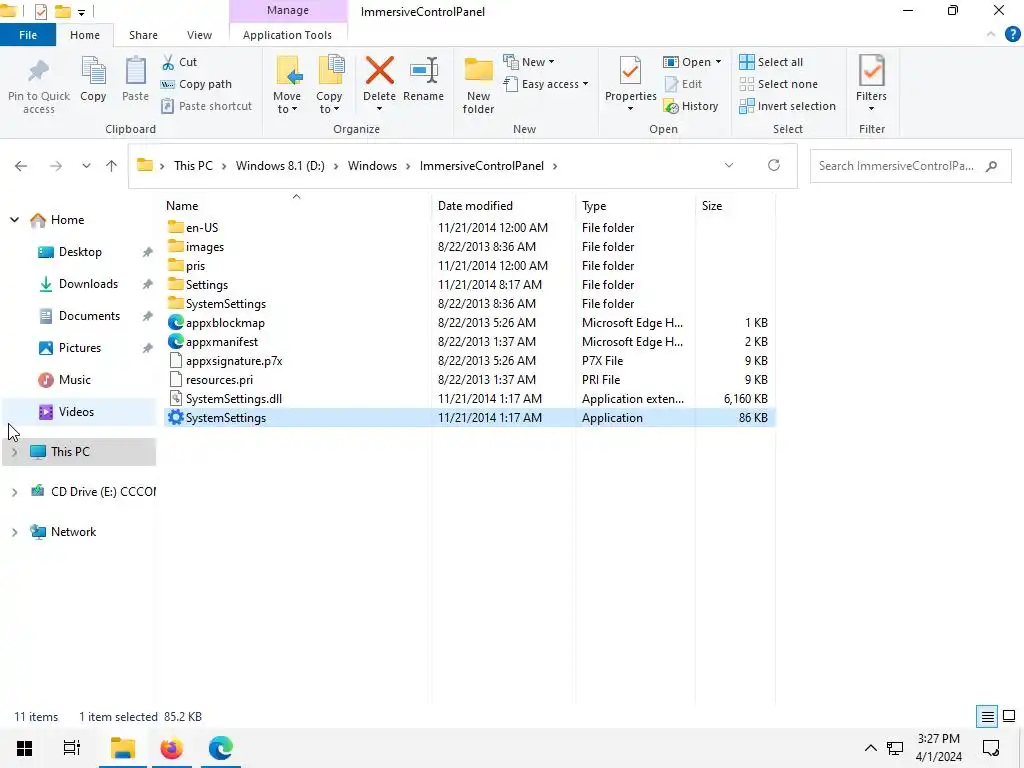Click the Help question mark icon

(1012, 35)
